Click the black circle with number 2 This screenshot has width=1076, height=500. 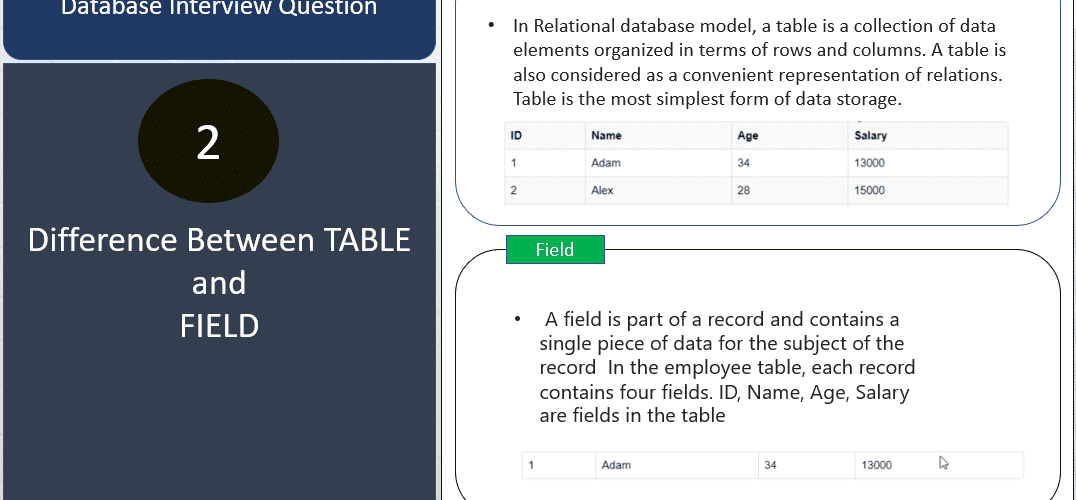point(208,141)
